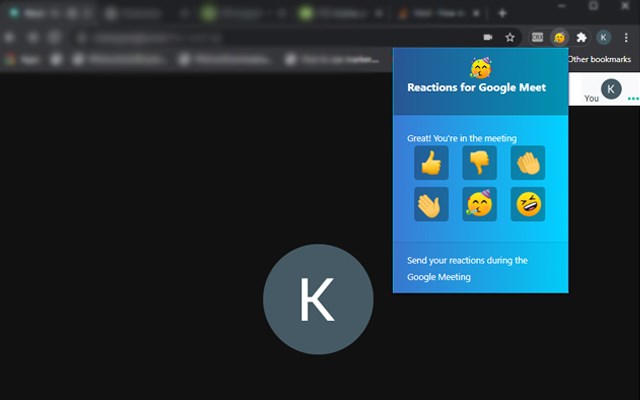Image resolution: width=640 pixels, height=400 pixels.
Task: Click the party face logo in popup header
Action: (480, 68)
